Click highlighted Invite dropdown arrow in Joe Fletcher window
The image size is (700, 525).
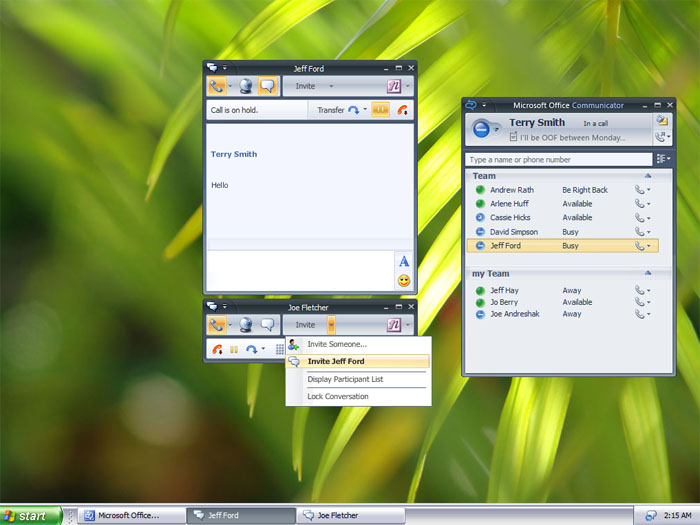point(331,325)
